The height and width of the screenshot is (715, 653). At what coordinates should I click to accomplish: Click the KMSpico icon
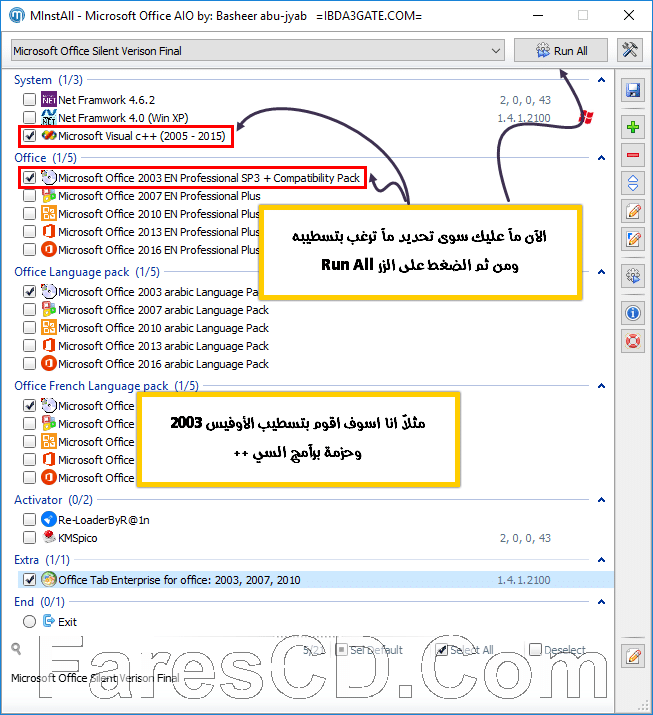[49, 538]
